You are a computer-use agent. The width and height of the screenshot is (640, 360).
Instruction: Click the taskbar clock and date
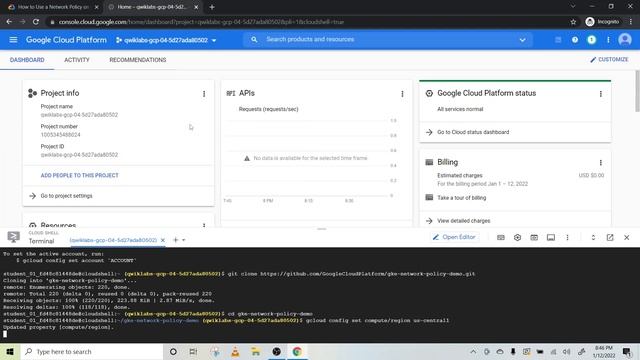point(604,351)
